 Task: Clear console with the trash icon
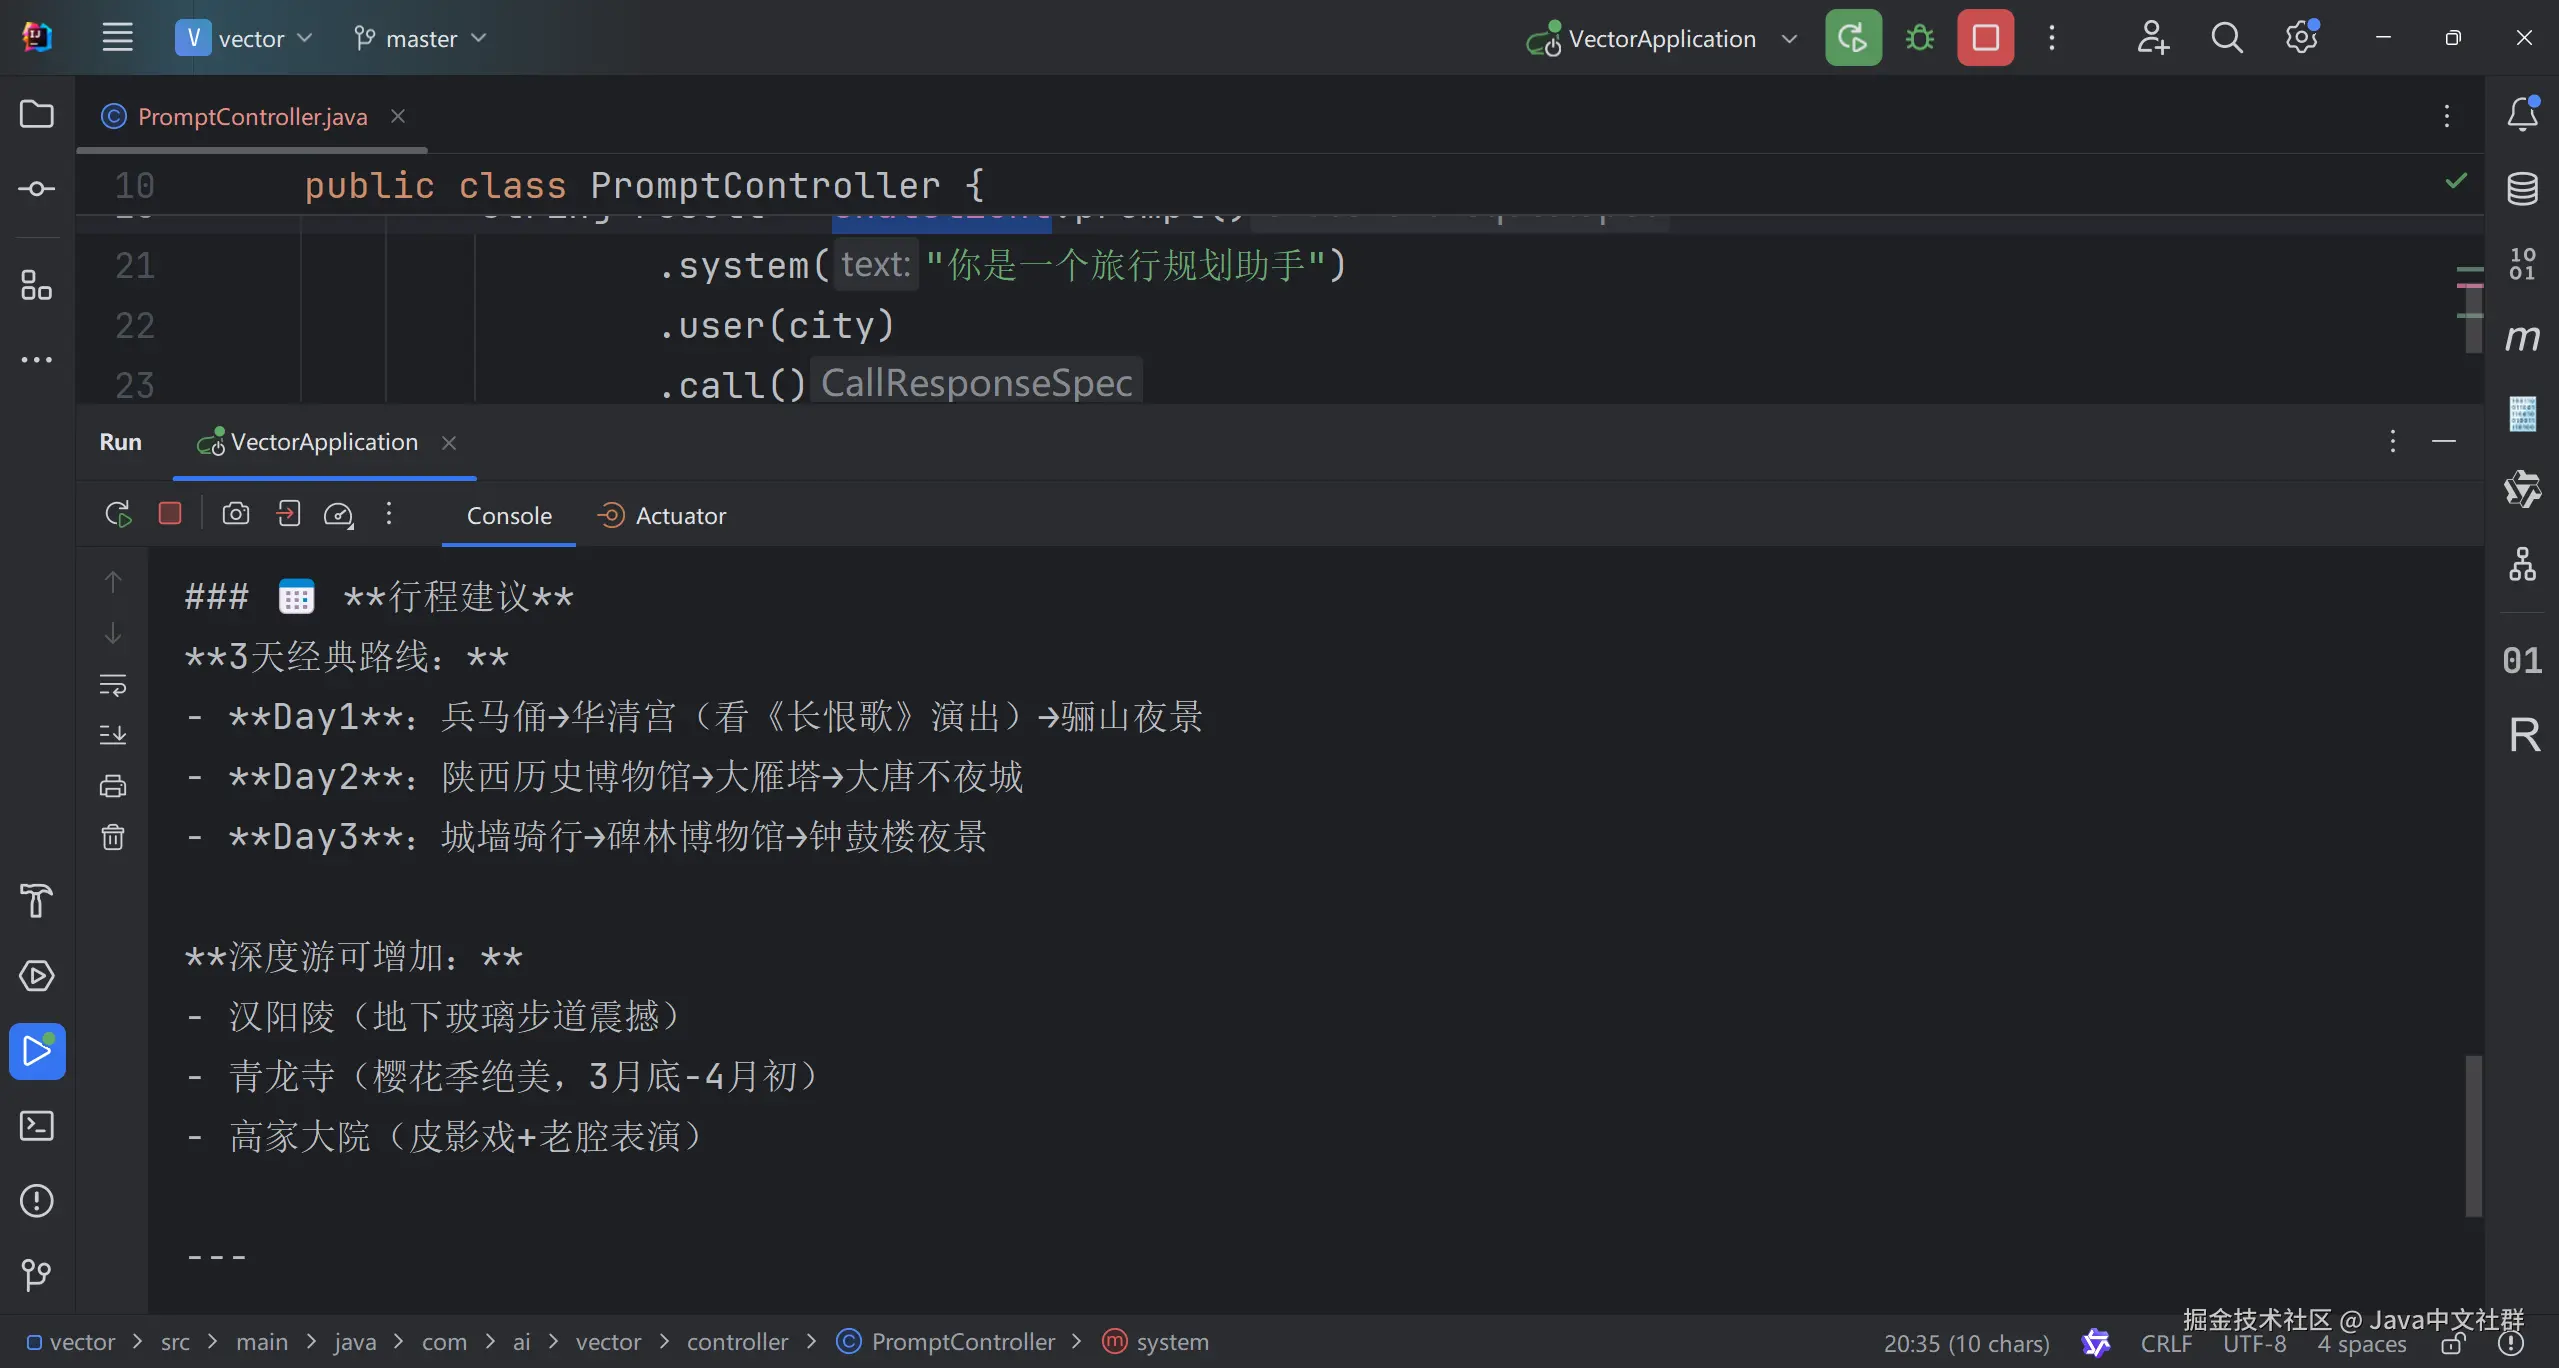(113, 837)
